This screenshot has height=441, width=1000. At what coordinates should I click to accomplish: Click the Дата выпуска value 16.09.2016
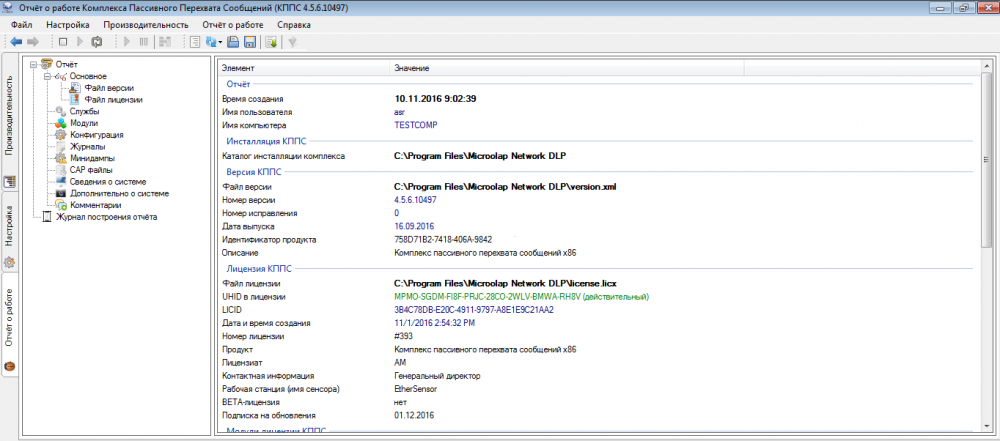[x=414, y=227]
